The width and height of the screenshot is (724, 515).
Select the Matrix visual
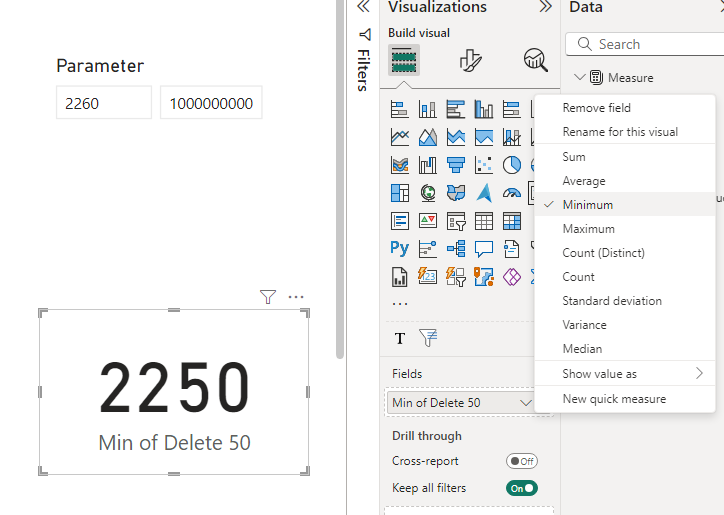click(512, 221)
